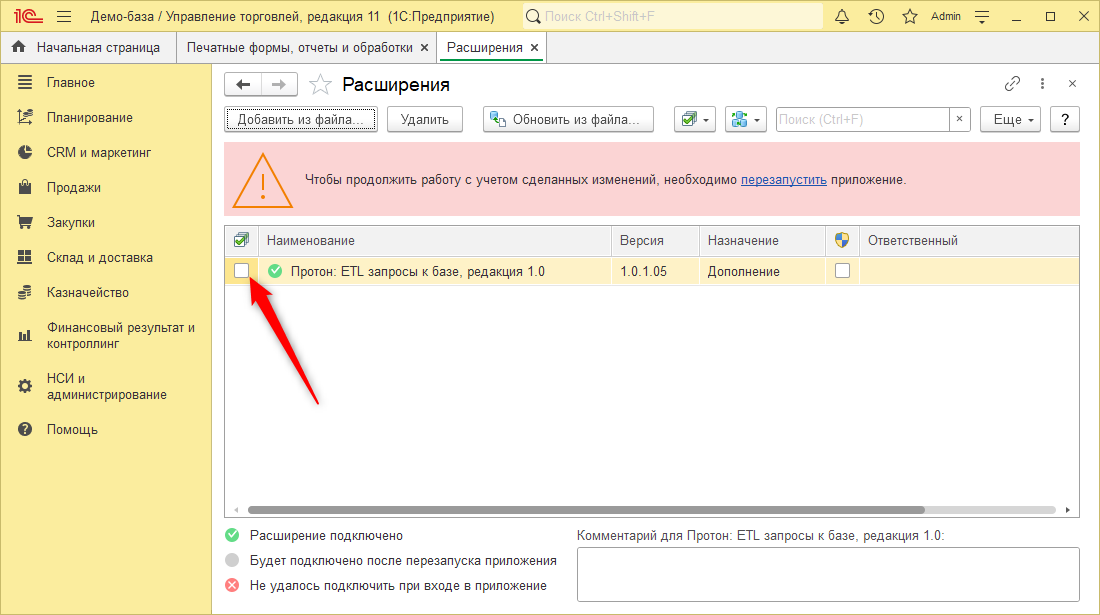
Task: Open CRM и маркетинг section
Action: click(99, 153)
